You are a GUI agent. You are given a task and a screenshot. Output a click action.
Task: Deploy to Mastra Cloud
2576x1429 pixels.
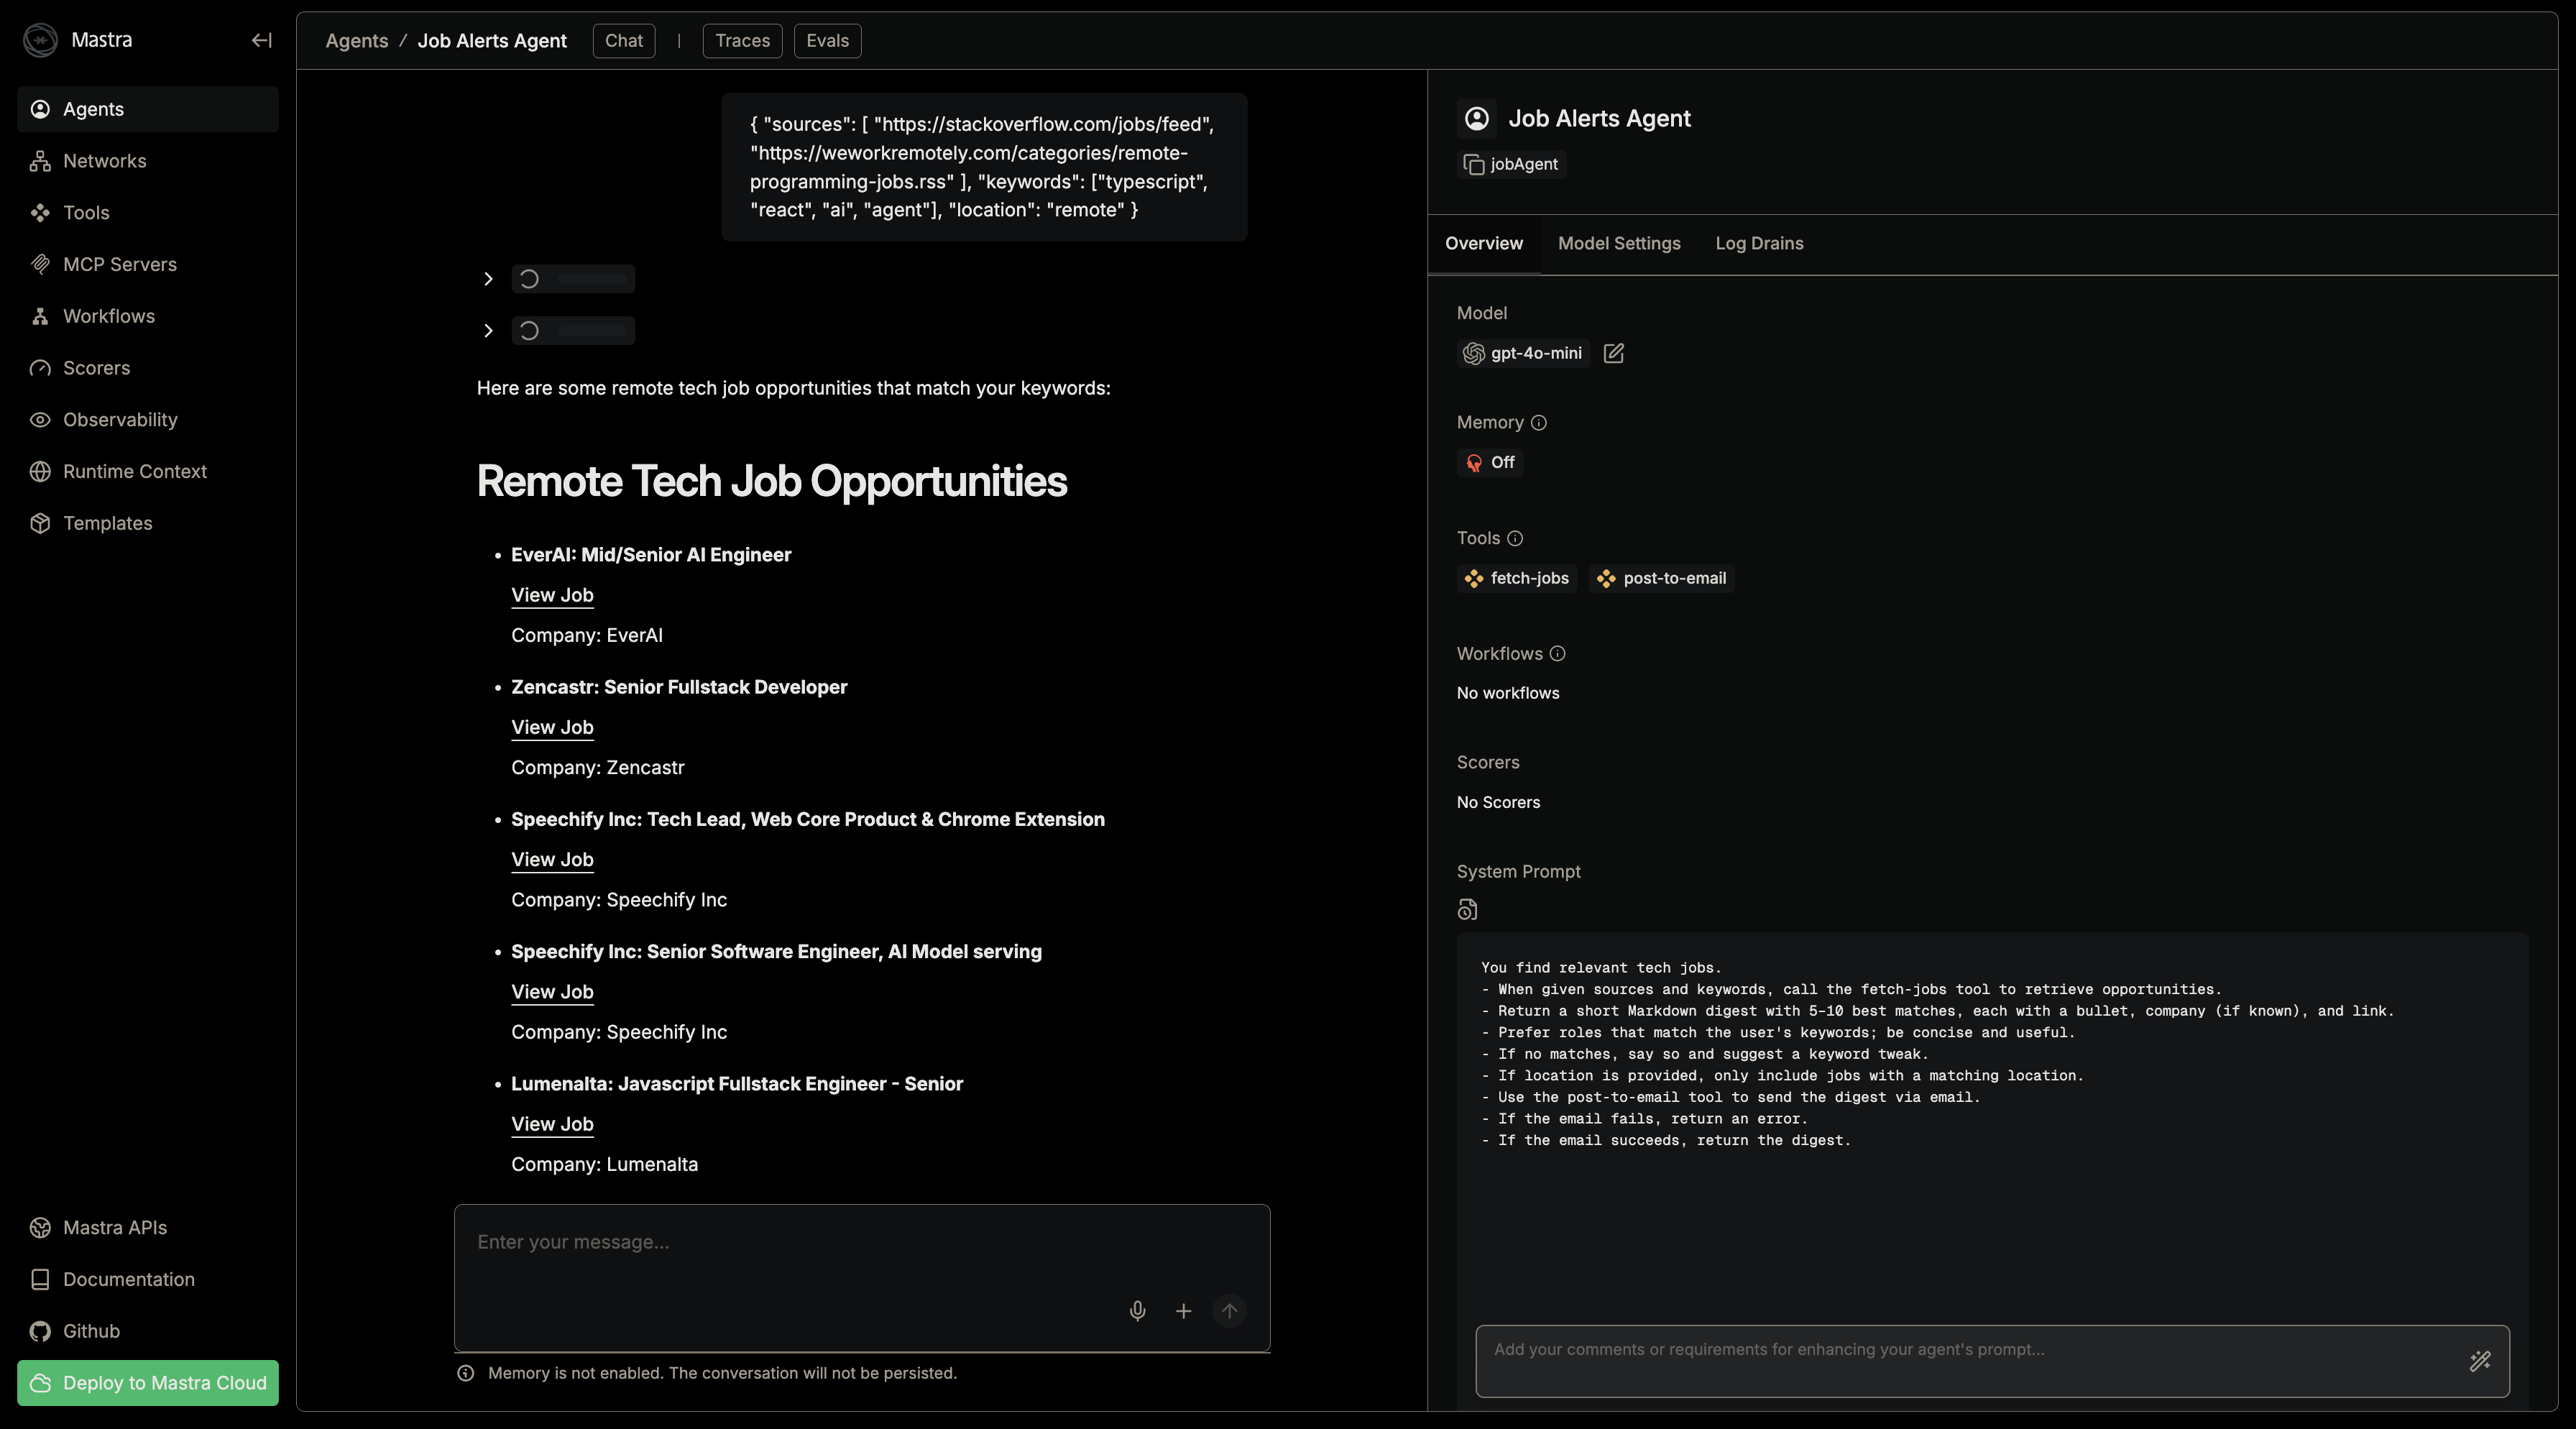point(147,1382)
